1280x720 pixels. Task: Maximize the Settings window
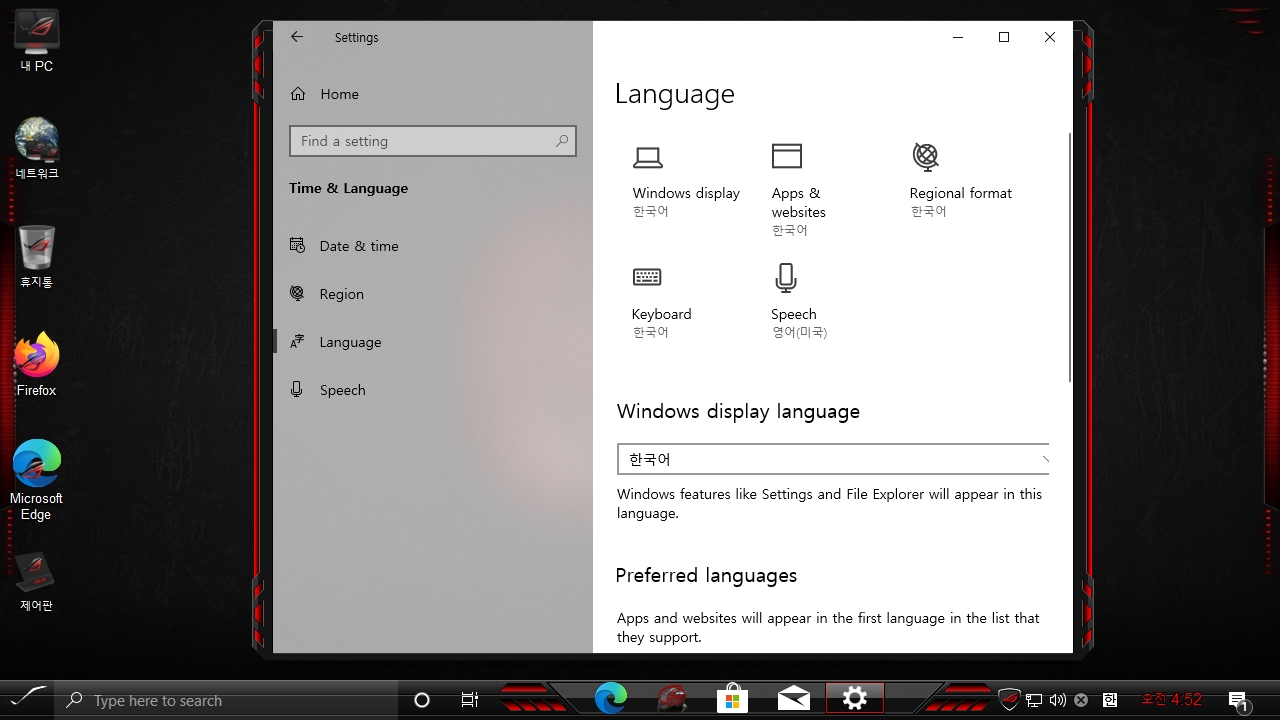coord(1004,37)
